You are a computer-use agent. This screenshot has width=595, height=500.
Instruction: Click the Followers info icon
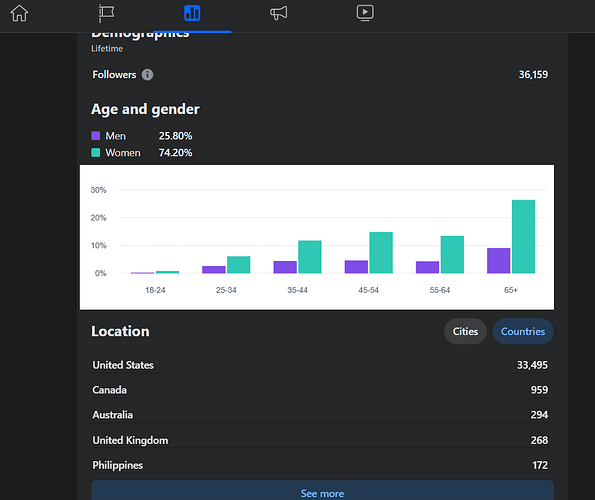pyautogui.click(x=148, y=75)
